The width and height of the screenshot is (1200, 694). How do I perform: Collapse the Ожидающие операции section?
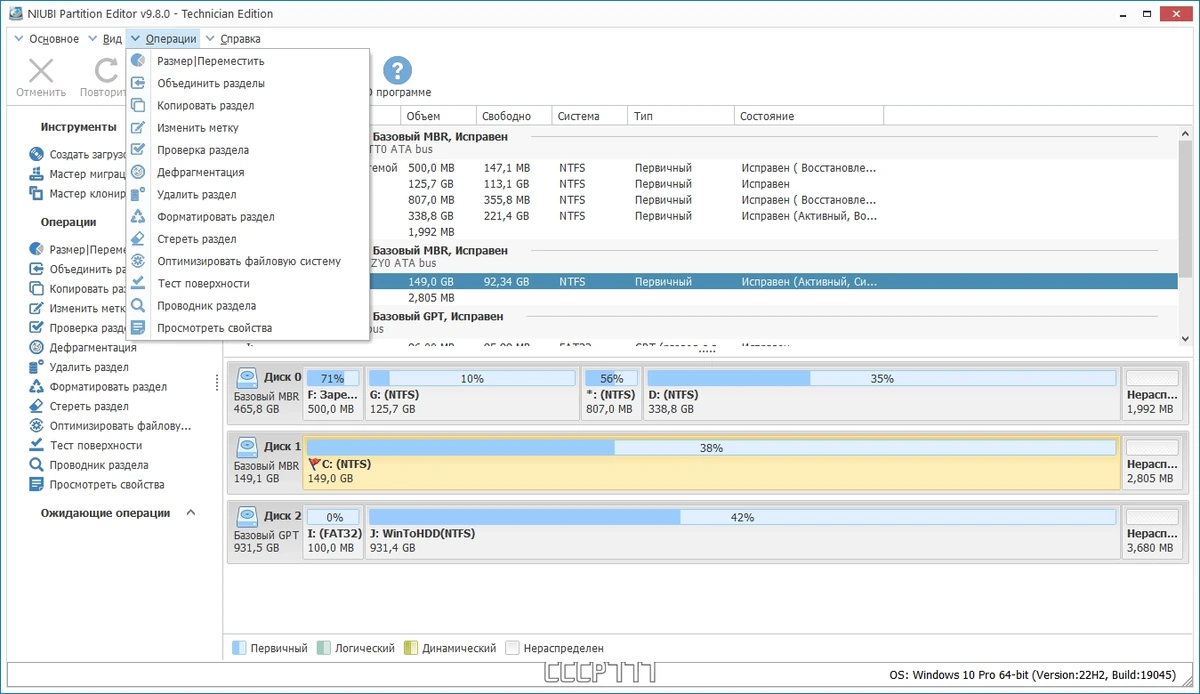(x=191, y=513)
